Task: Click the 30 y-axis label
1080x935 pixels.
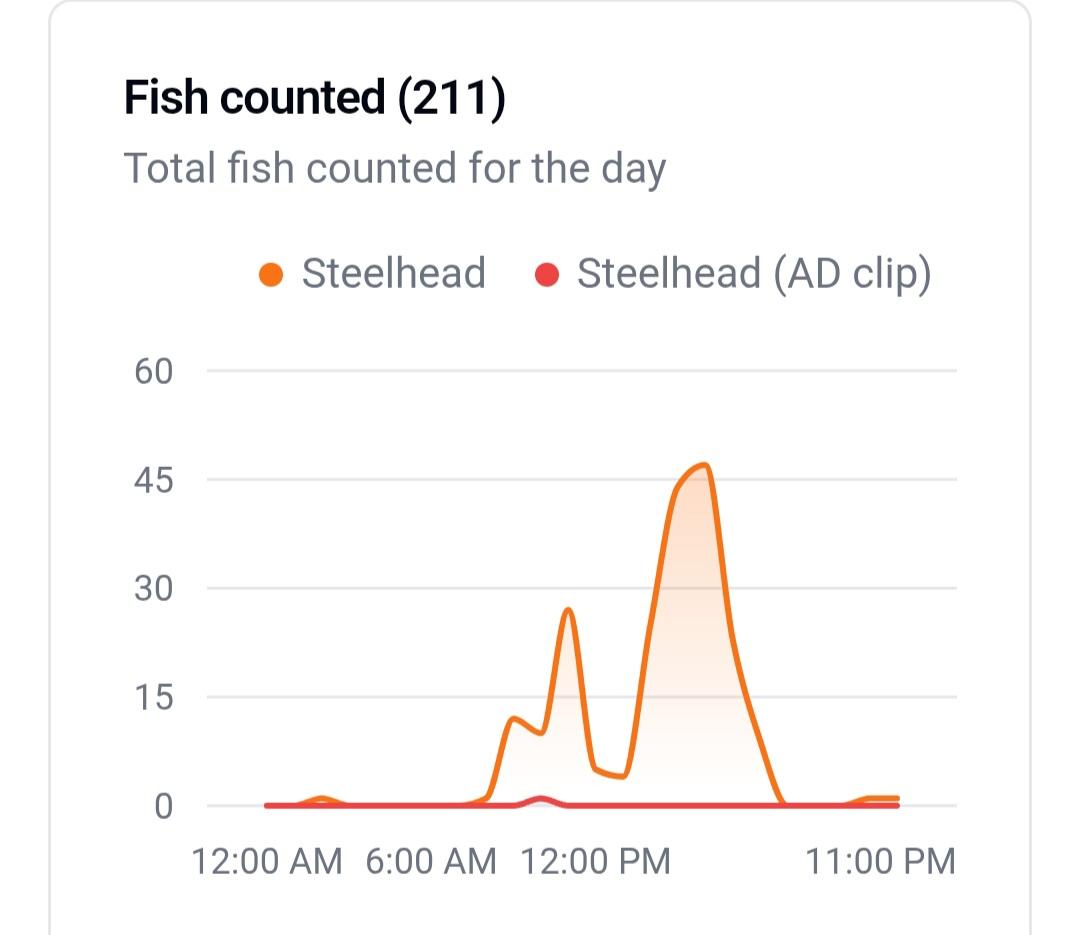Action: point(153,589)
